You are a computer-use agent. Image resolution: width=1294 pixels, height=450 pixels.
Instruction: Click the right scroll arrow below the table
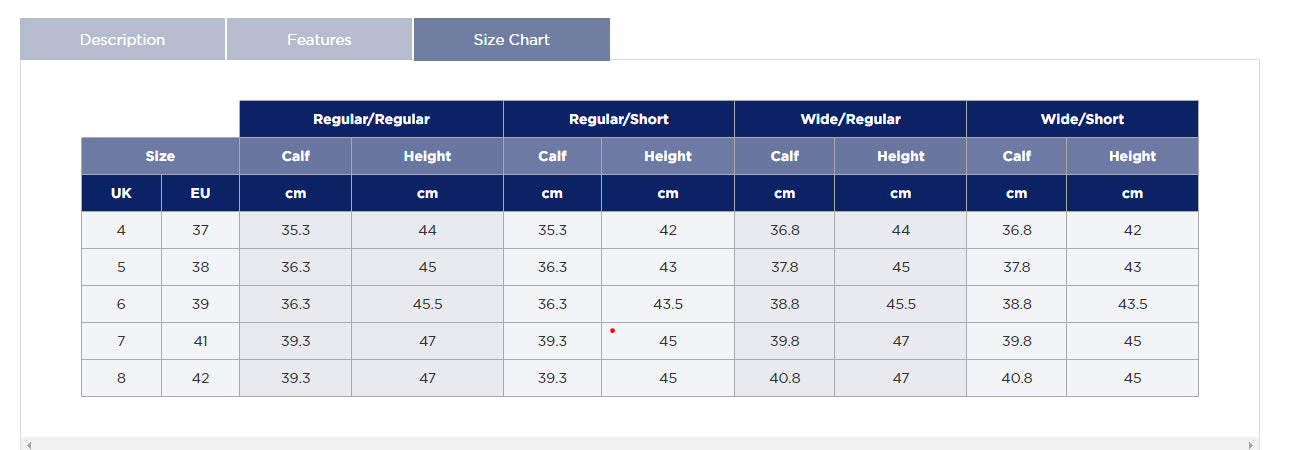pyautogui.click(x=1250, y=444)
